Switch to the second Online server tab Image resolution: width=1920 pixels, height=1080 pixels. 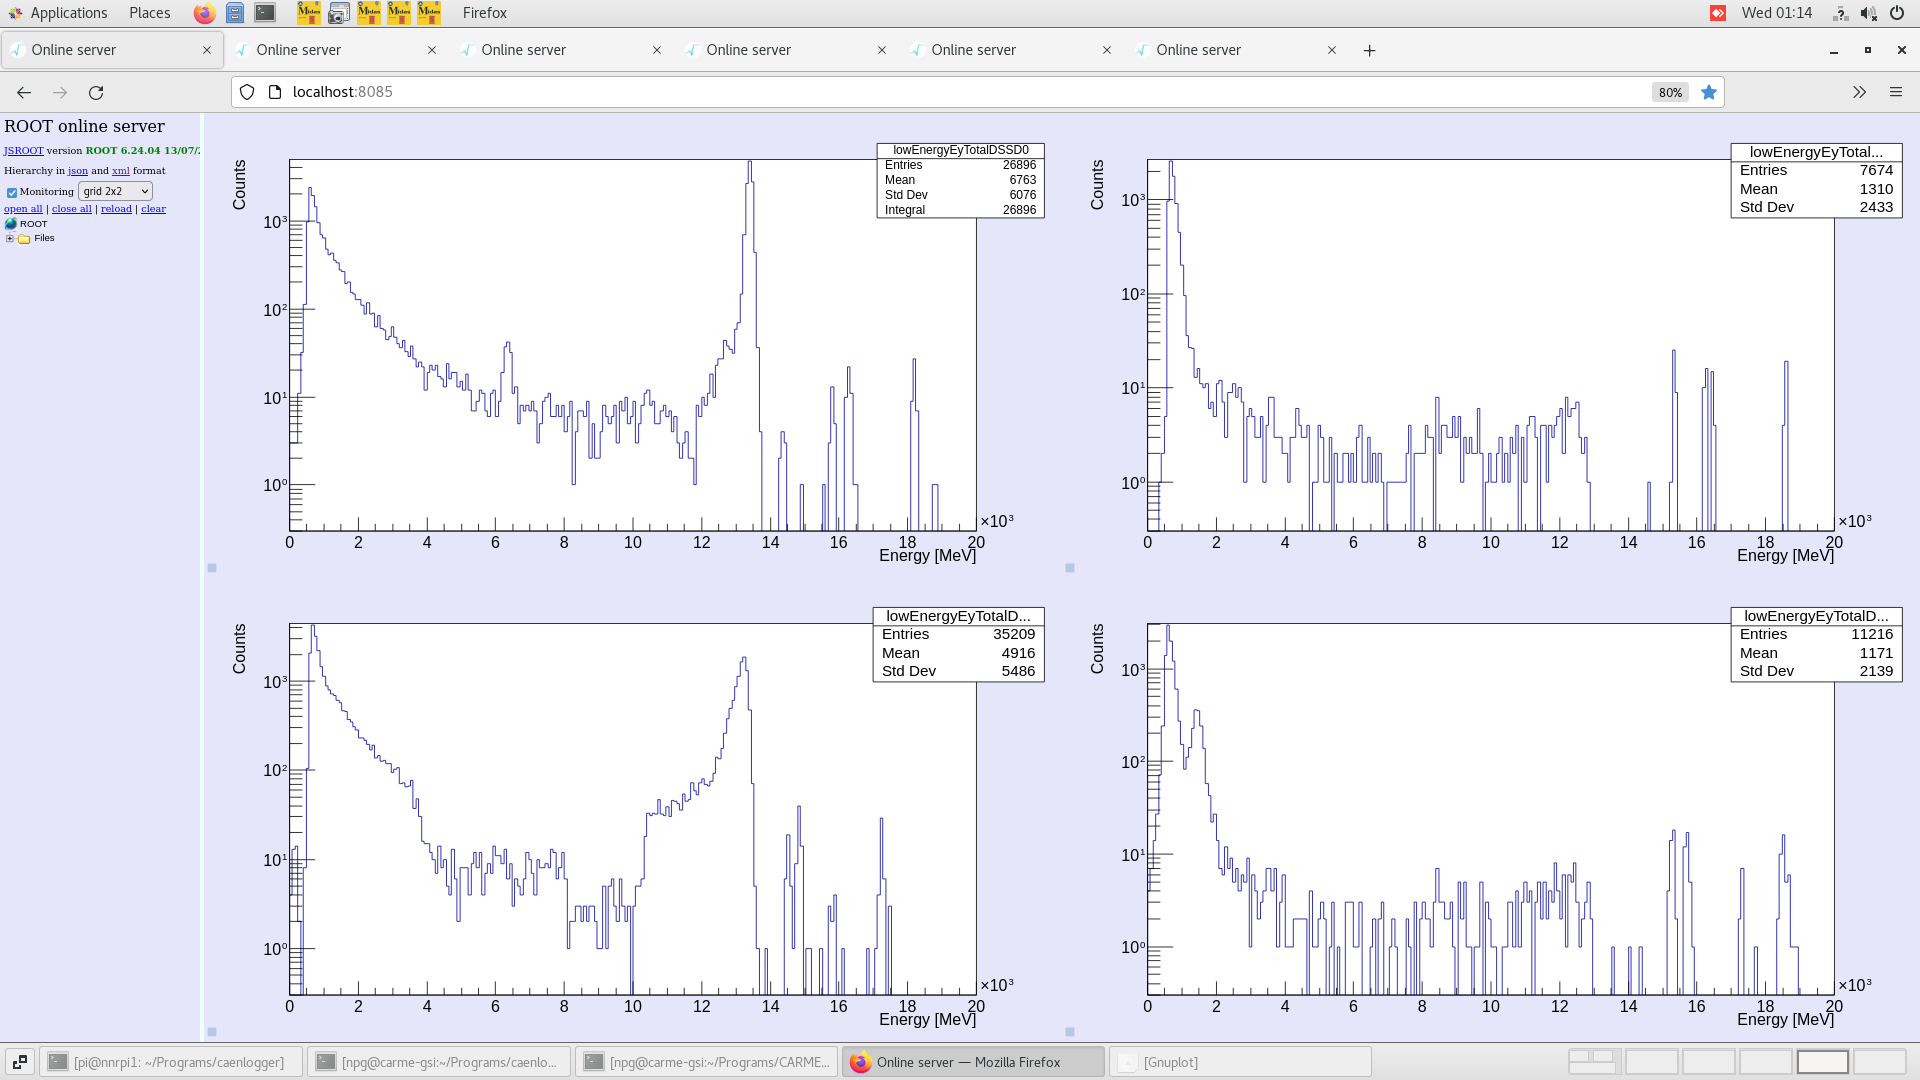[x=298, y=50]
